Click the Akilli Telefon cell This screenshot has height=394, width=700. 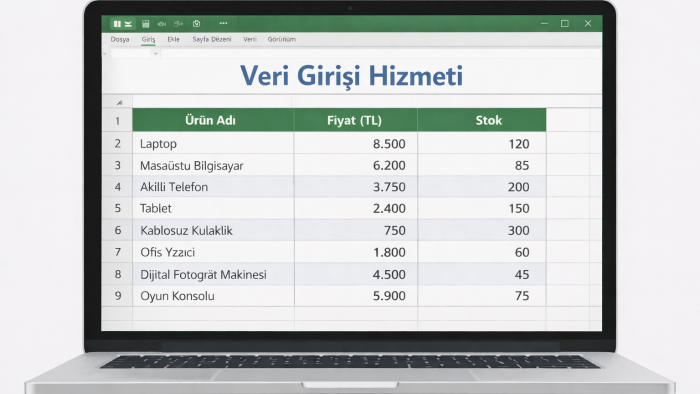213,187
